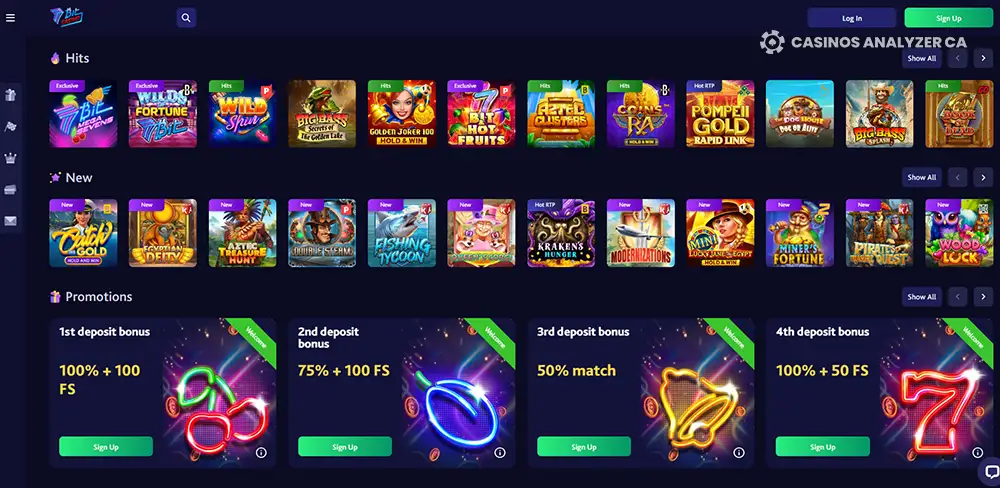Open the Pompeii Gold Rapid Link game
This screenshot has width=1000, height=488.
[x=720, y=114]
